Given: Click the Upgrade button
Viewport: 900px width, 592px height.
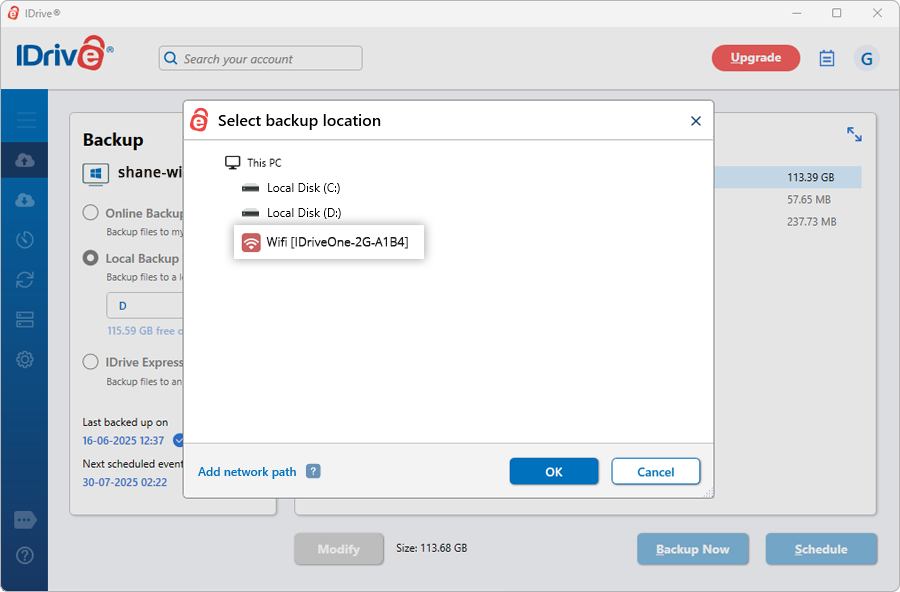Looking at the screenshot, I should point(755,57).
